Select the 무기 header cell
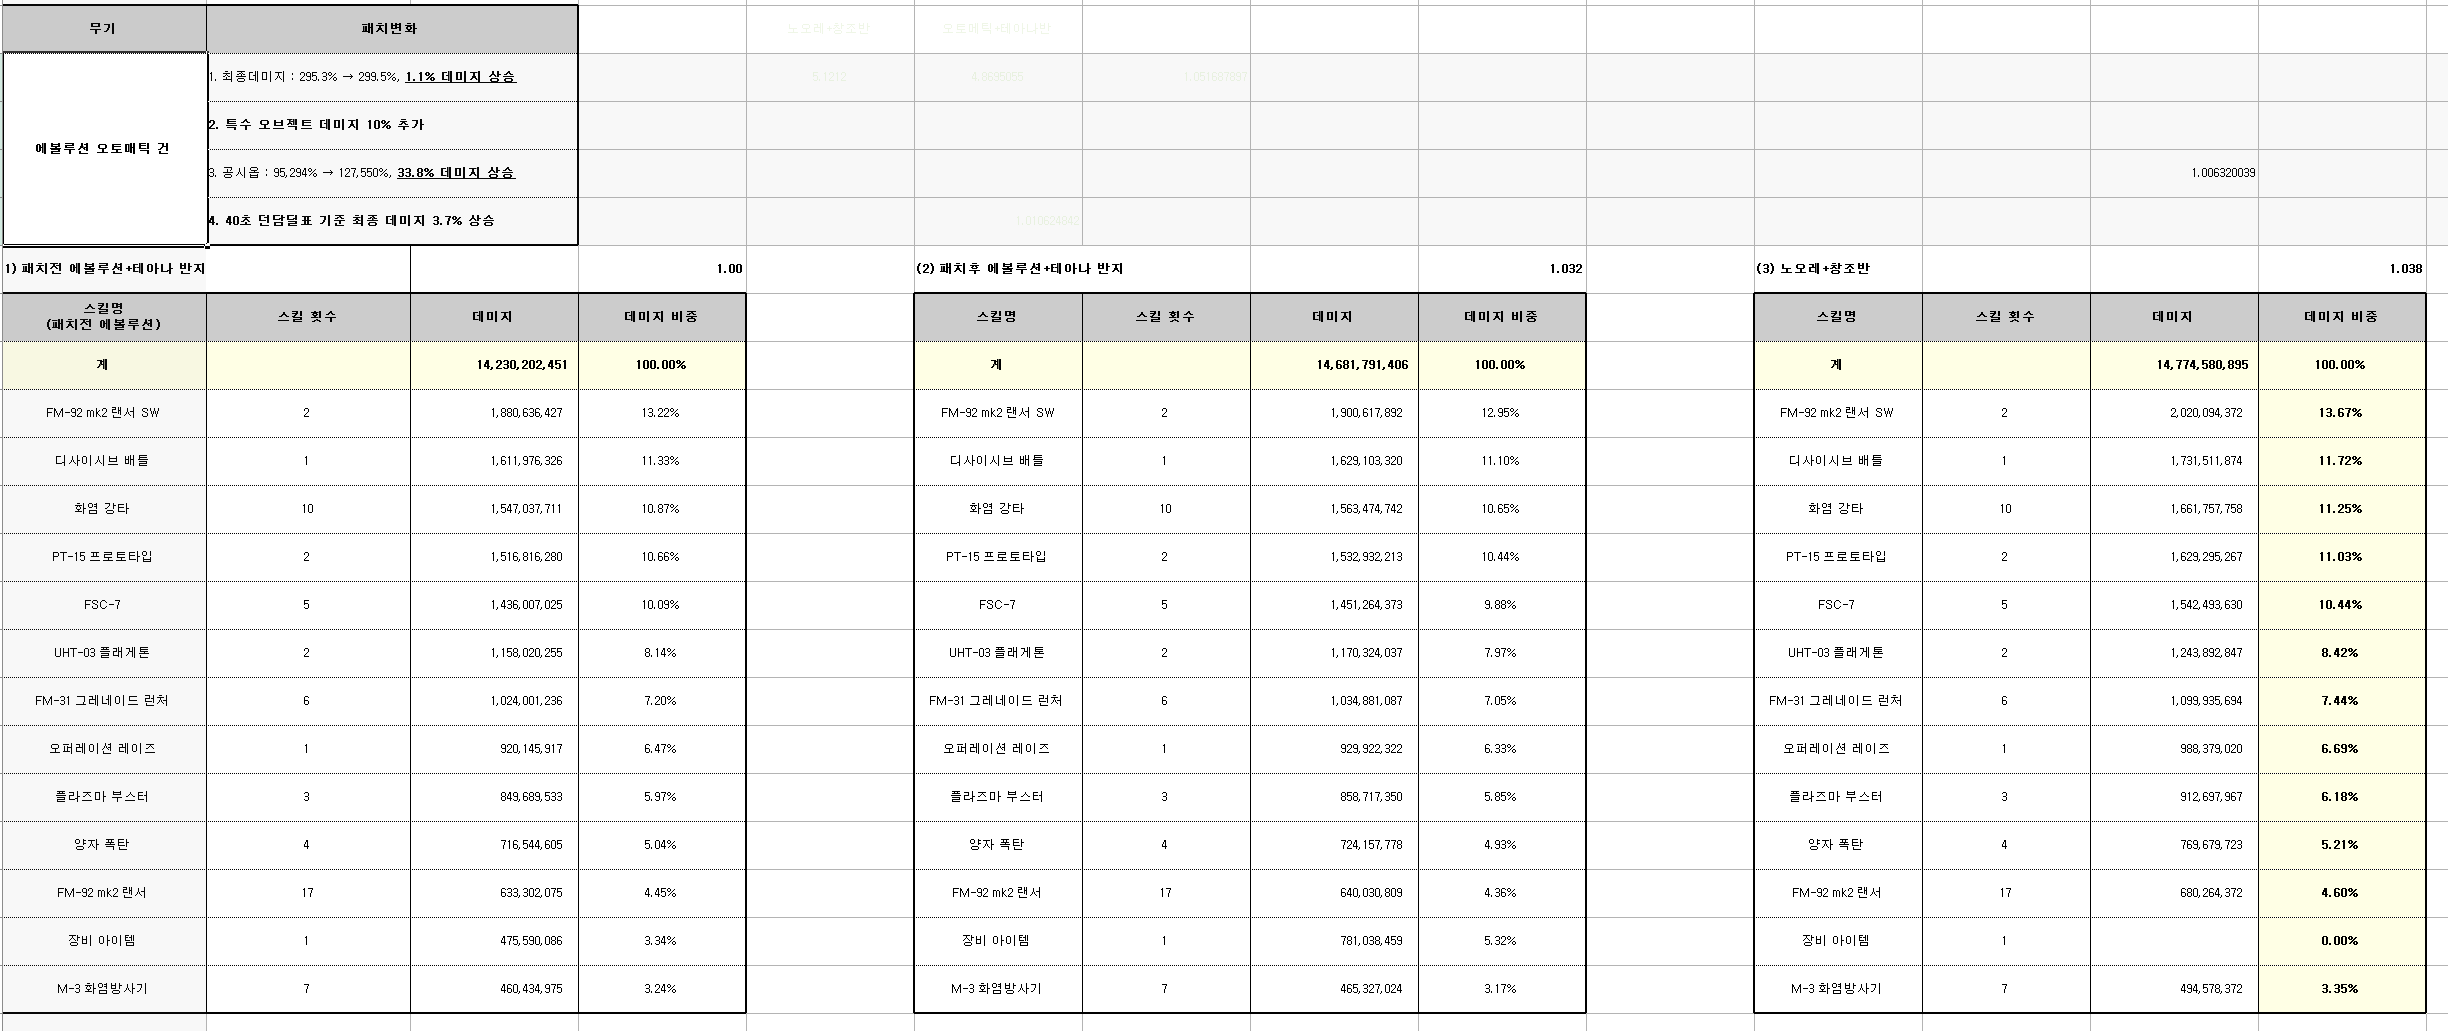This screenshot has height=1031, width=2448. click(x=103, y=29)
